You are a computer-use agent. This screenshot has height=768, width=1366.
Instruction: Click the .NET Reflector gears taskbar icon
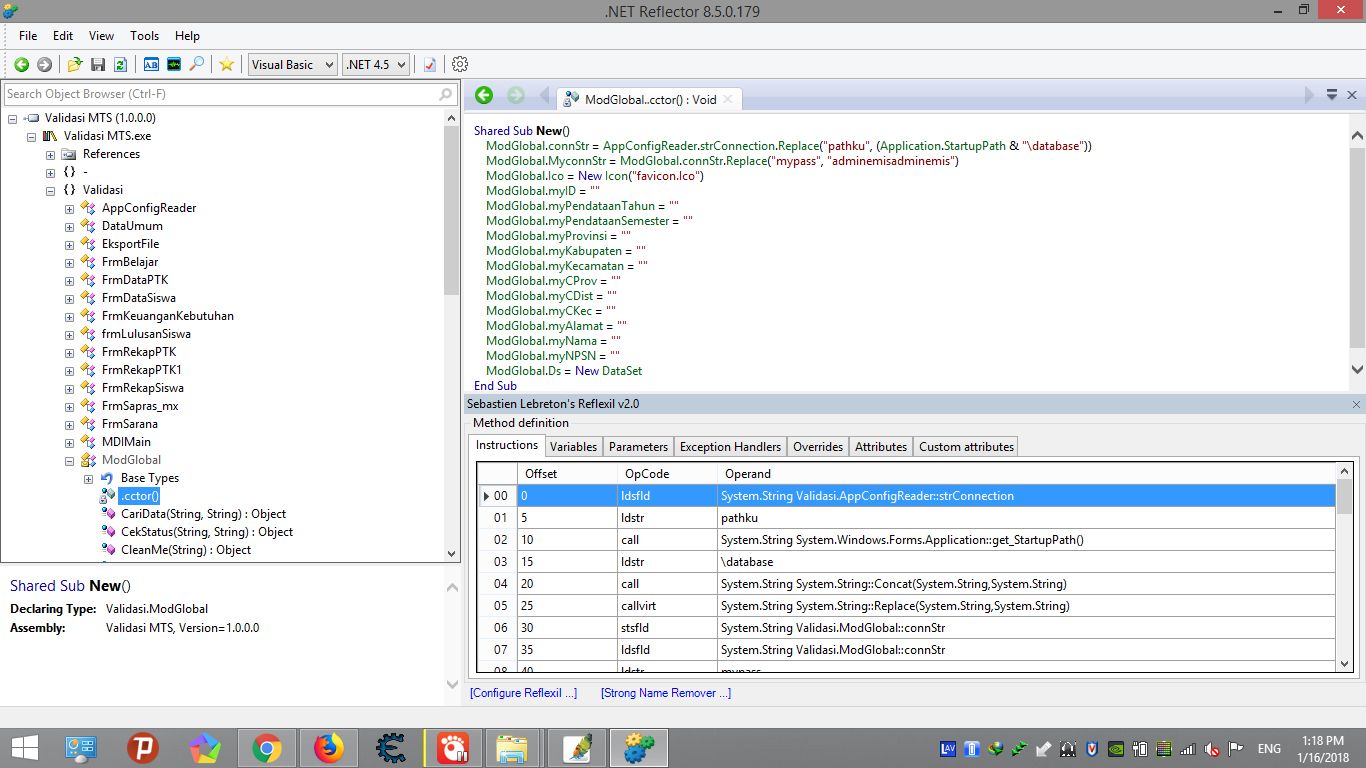(639, 748)
